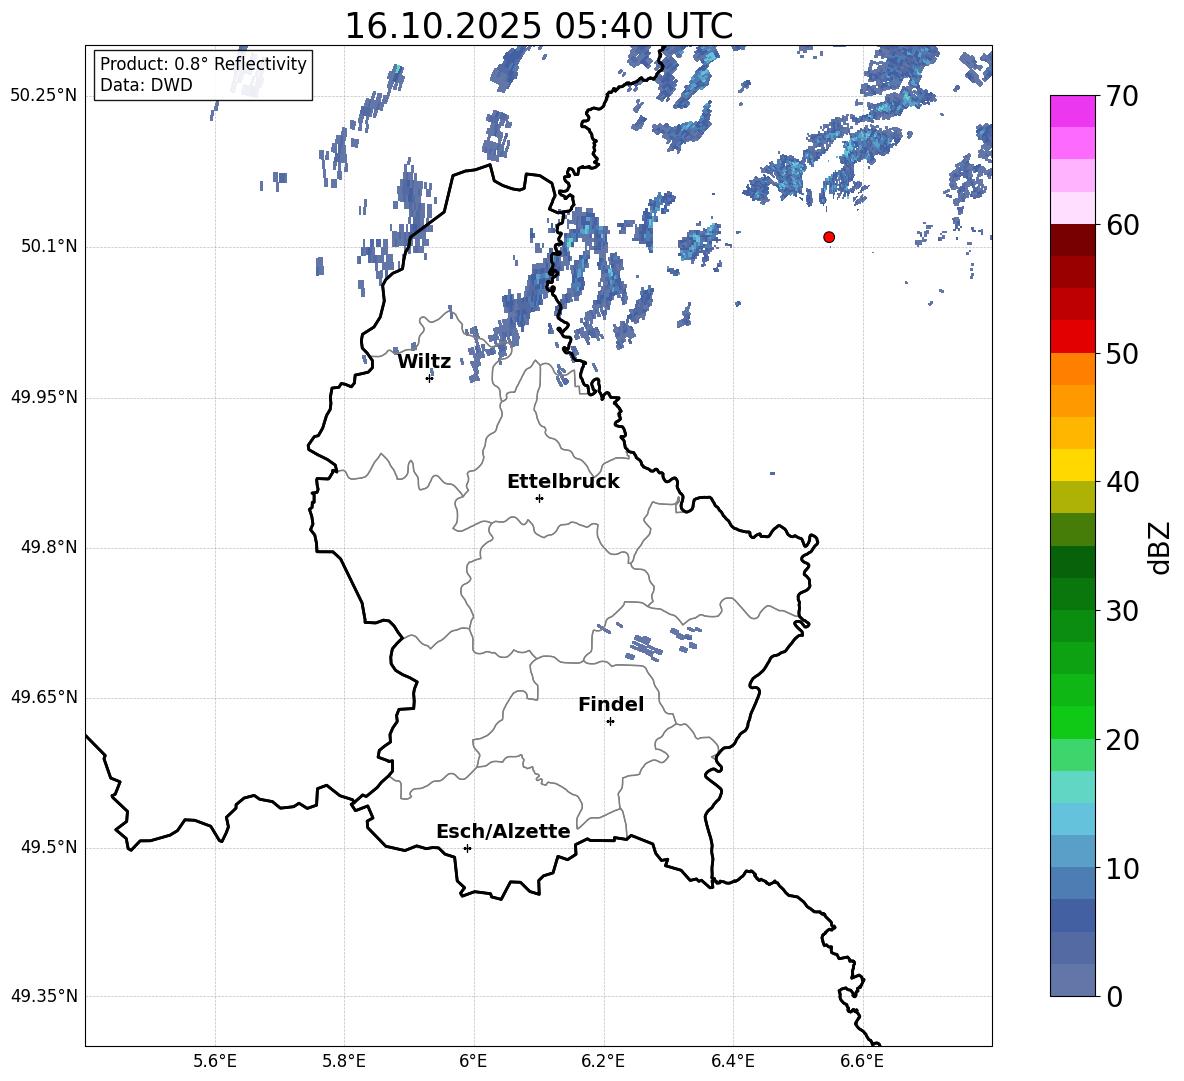This screenshot has height=1081, width=1184.
Task: Click the 50.25°N latitude label
Action: pyautogui.click(x=44, y=96)
